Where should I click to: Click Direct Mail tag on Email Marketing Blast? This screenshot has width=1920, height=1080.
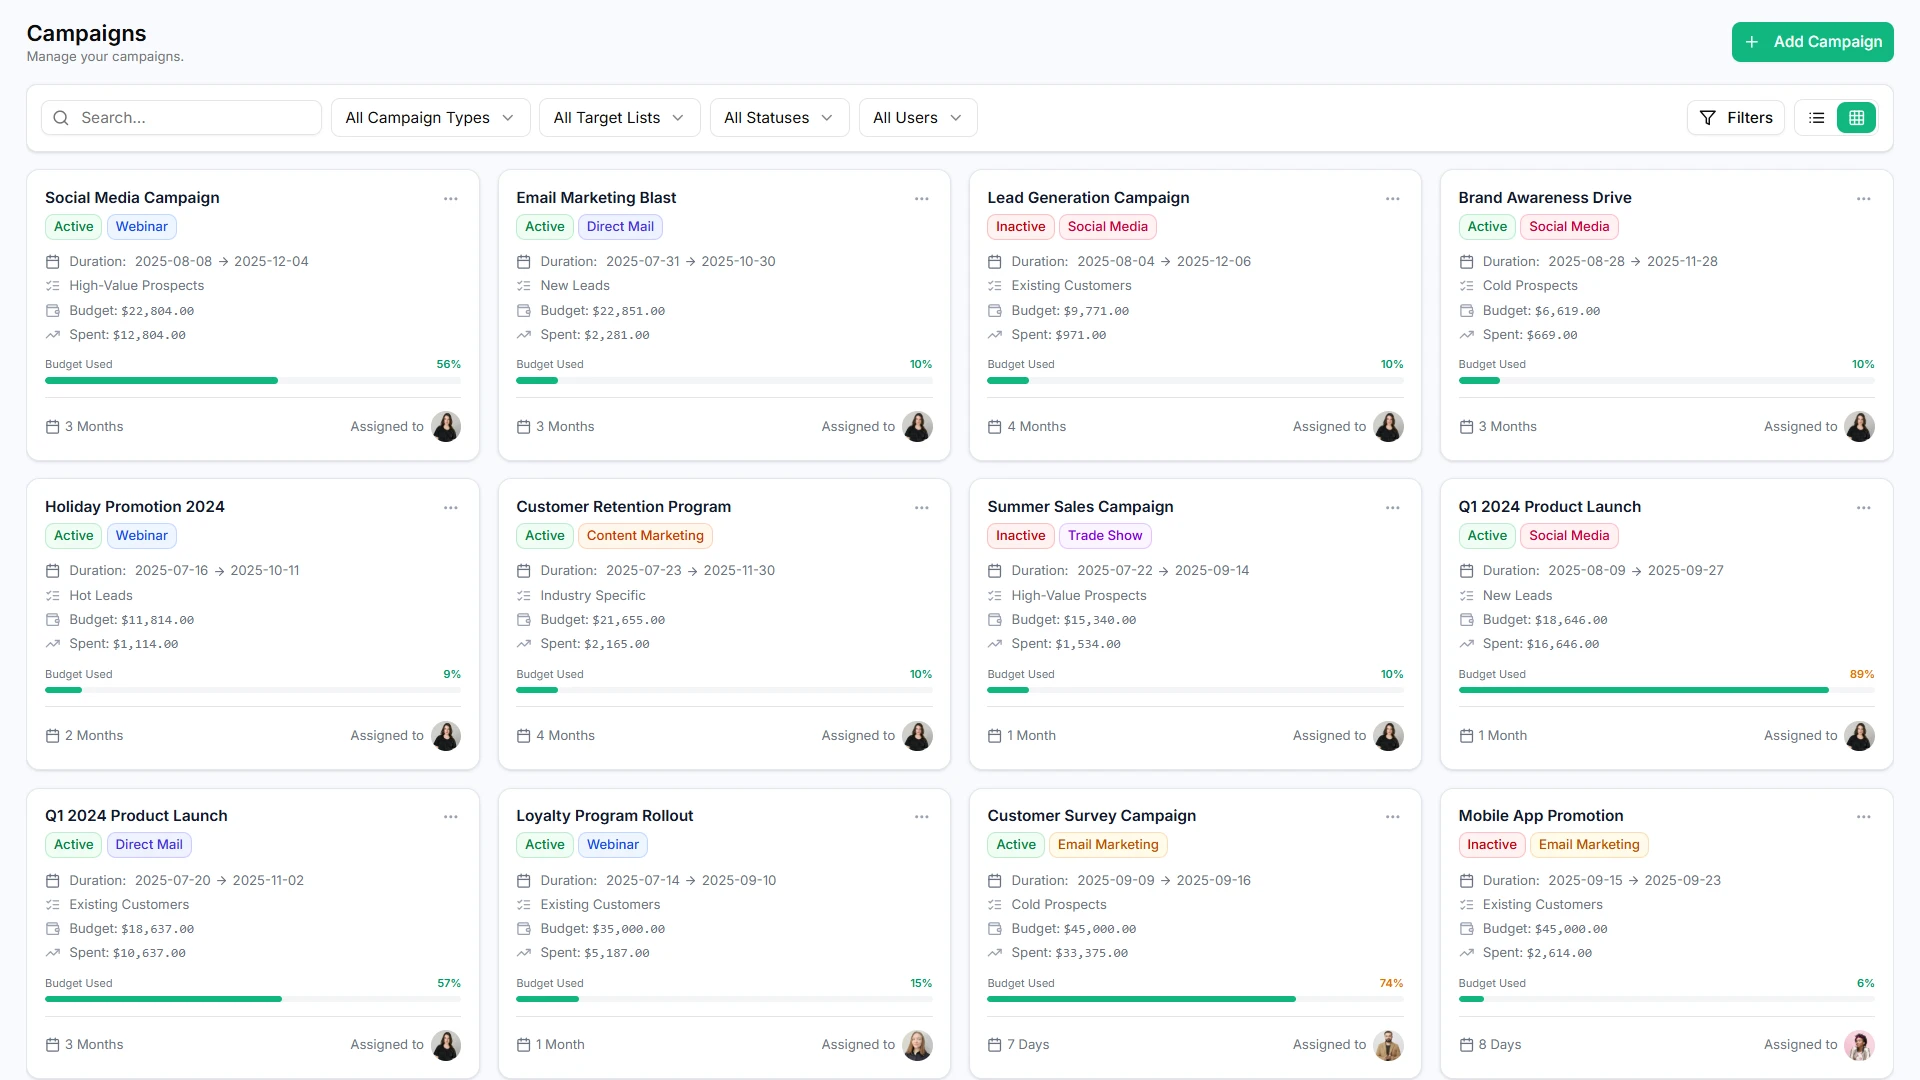620,227
